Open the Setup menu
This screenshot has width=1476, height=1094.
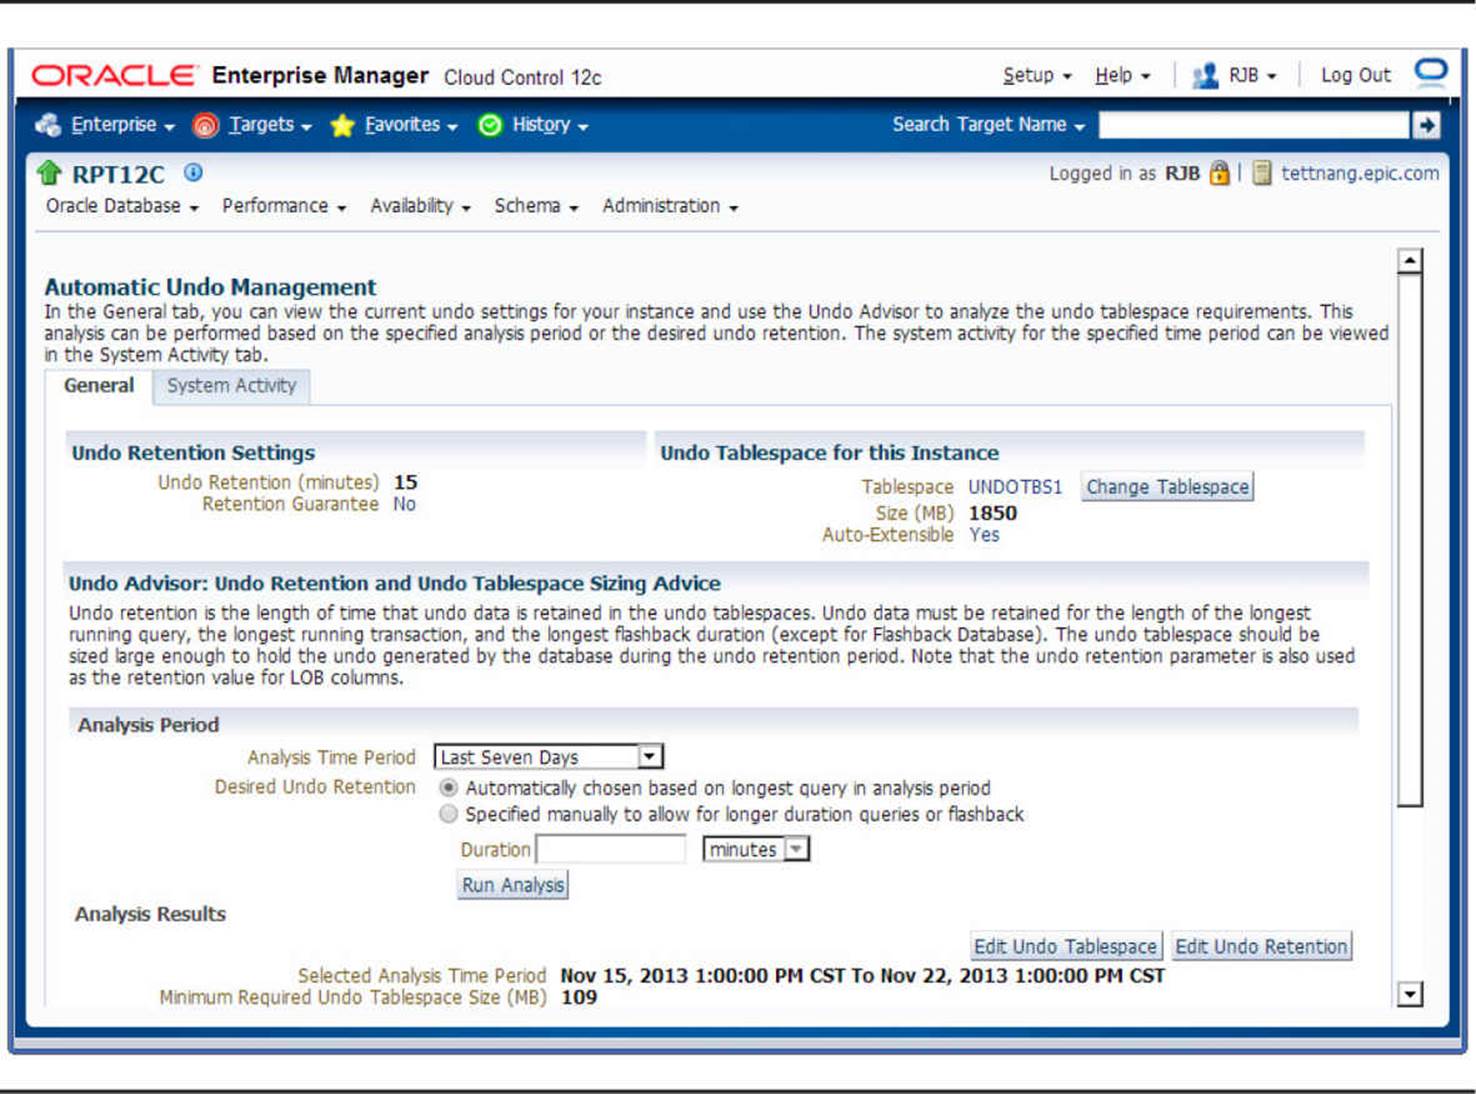click(x=1037, y=76)
